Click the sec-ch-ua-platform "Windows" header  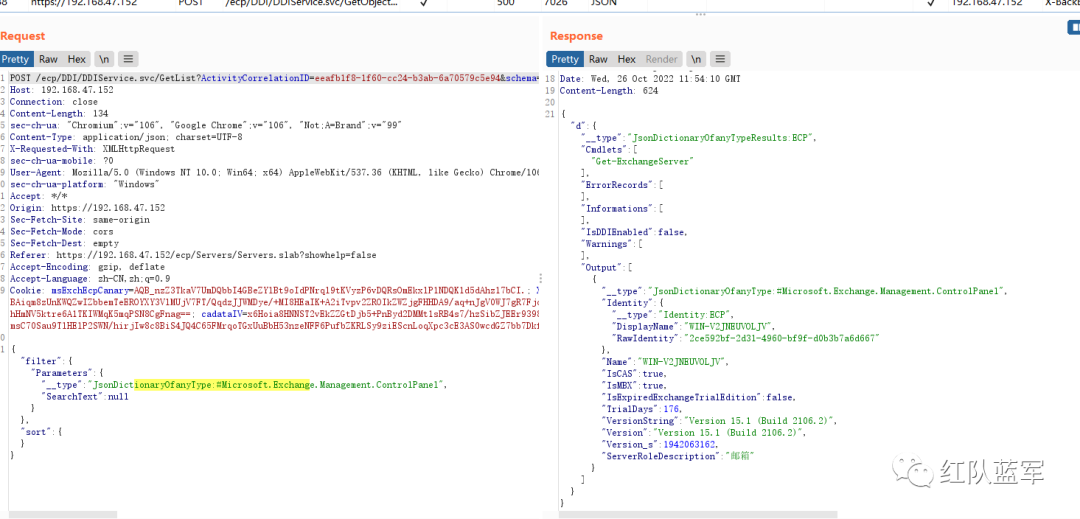pos(85,184)
